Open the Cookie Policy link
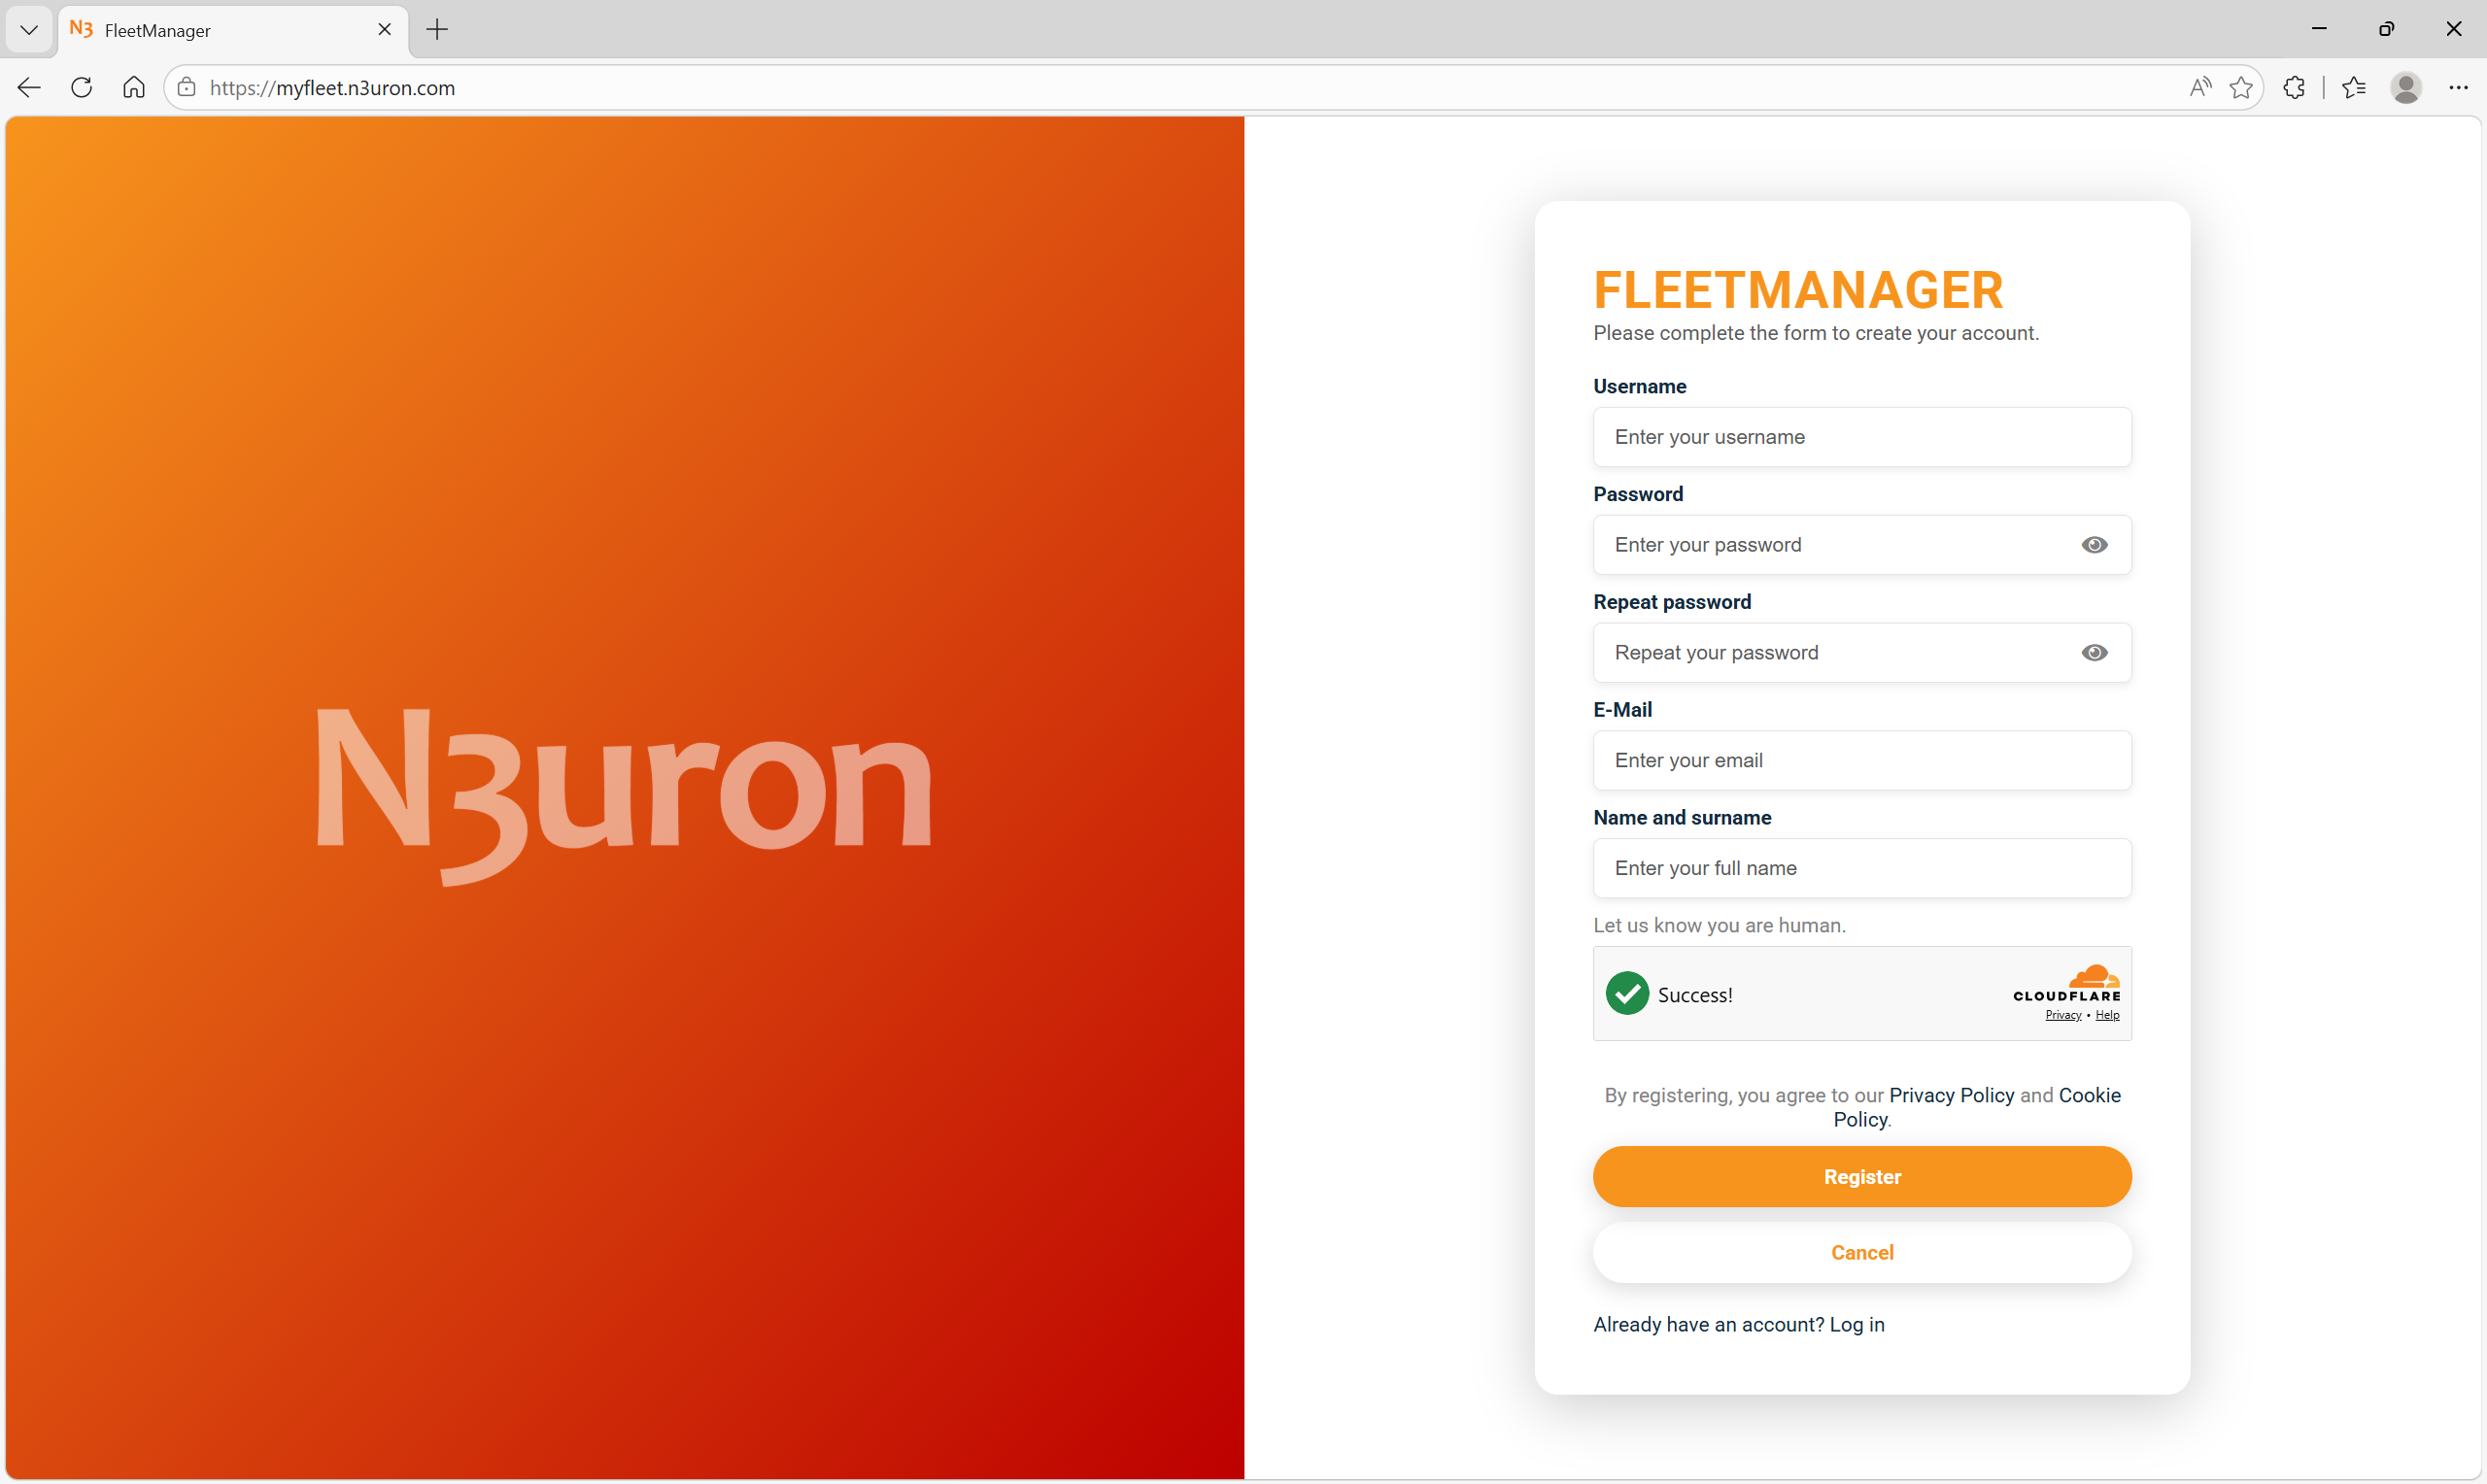Screen dimensions: 2487x1484 click(2089, 1096)
